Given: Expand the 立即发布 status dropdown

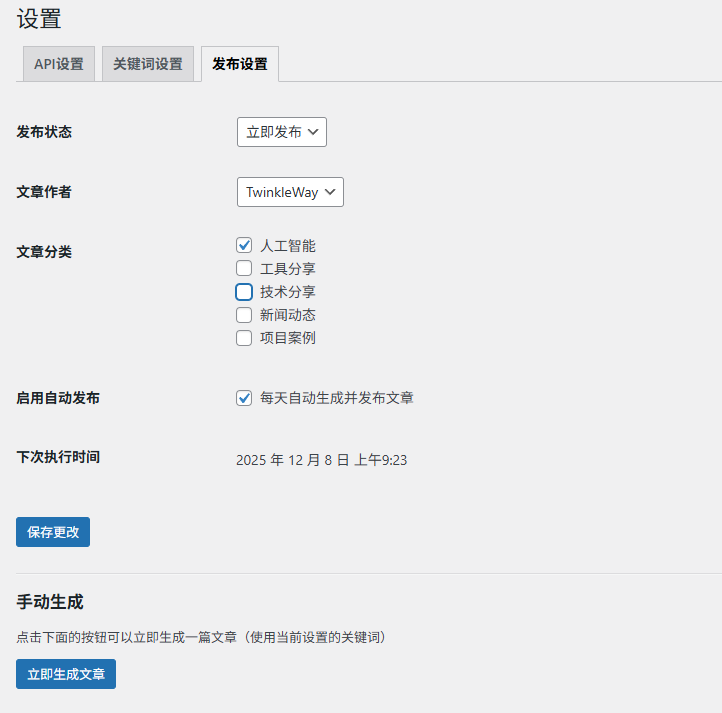Looking at the screenshot, I should 281,132.
